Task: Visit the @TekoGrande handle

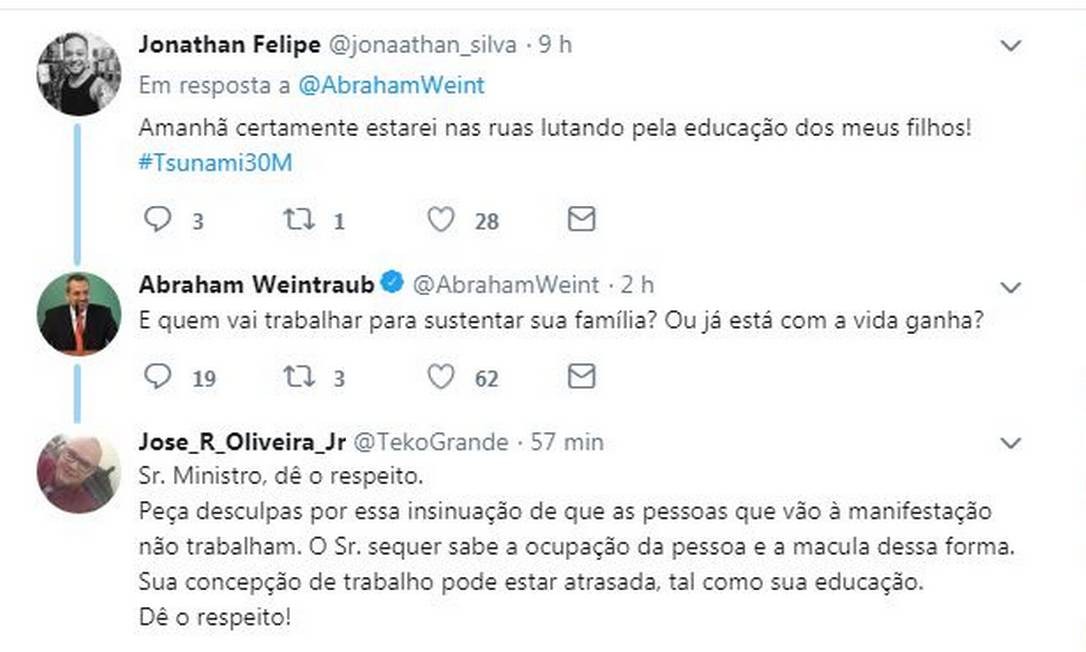Action: click(432, 442)
